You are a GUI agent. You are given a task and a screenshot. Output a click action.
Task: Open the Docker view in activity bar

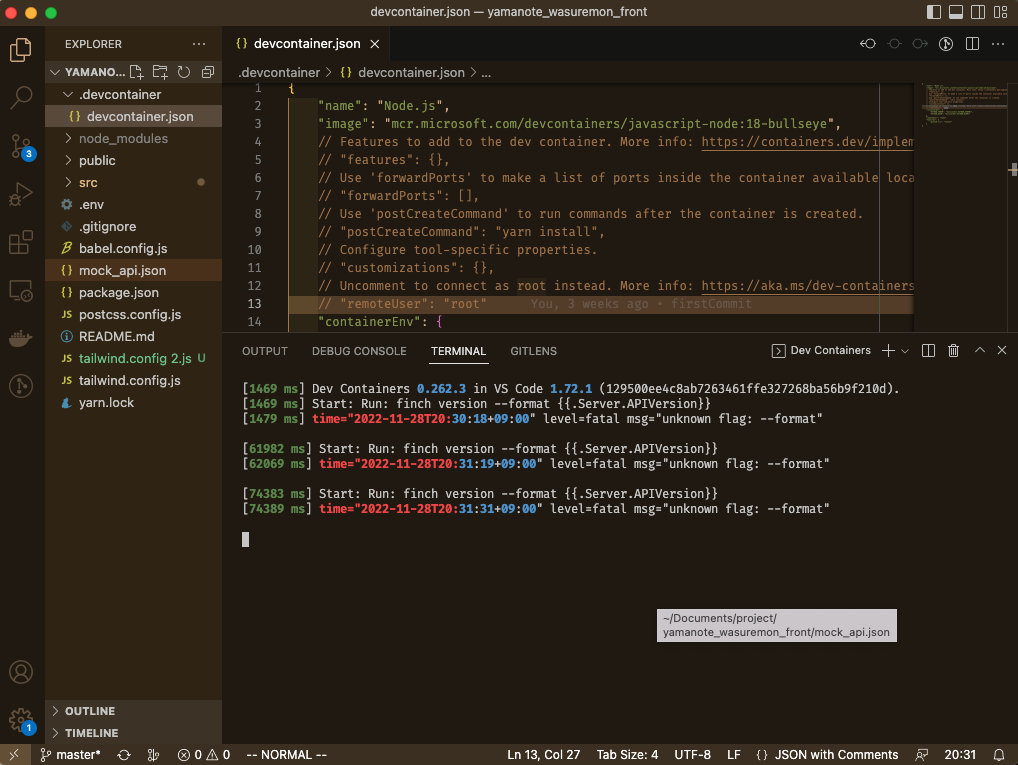coord(21,338)
